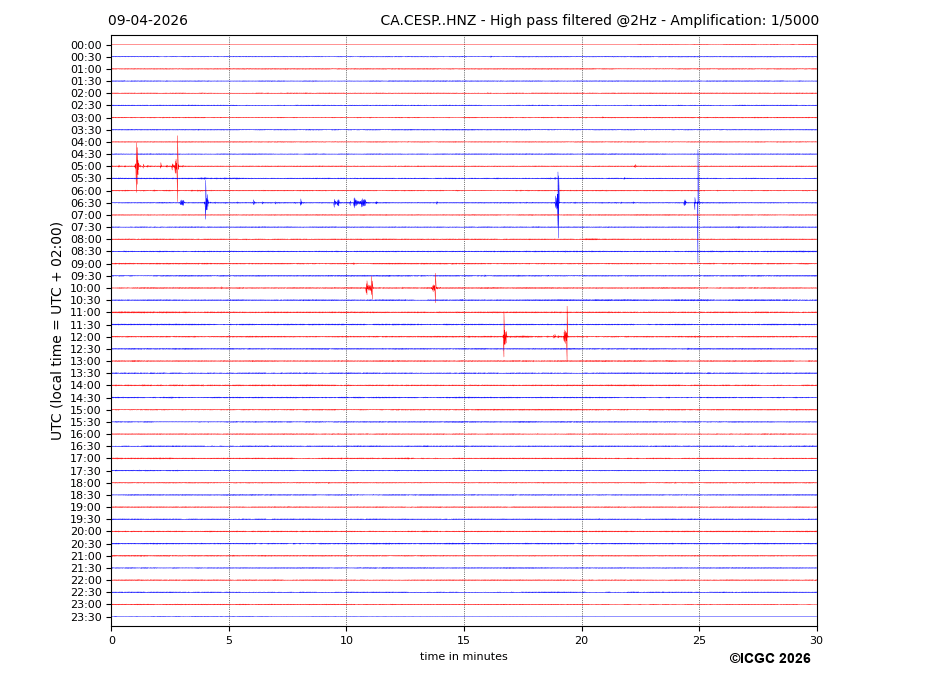Select the 00:00 time row label
The height and width of the screenshot is (696, 927).
click(86, 45)
